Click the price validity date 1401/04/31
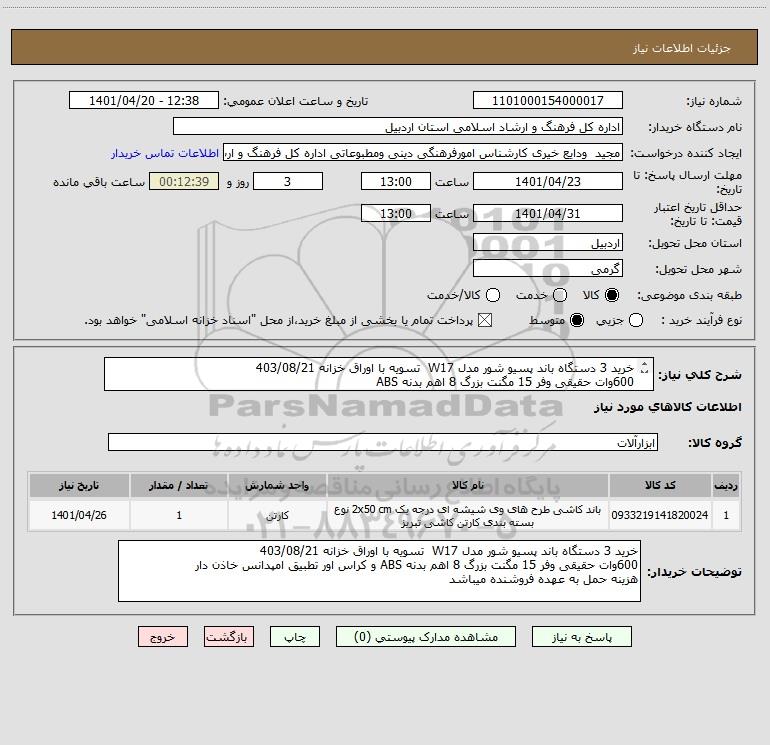770x745 pixels. point(548,213)
